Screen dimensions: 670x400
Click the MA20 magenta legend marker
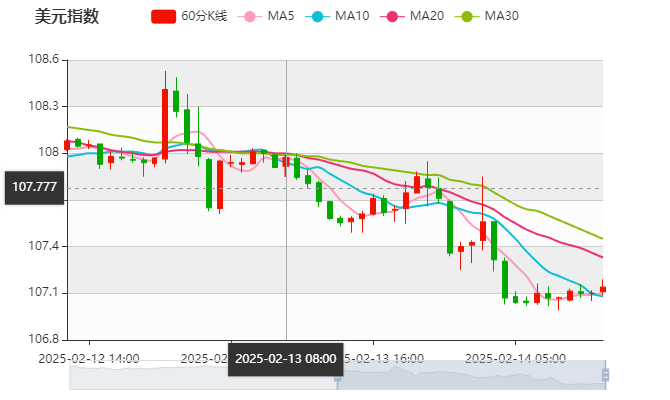[x=394, y=17]
